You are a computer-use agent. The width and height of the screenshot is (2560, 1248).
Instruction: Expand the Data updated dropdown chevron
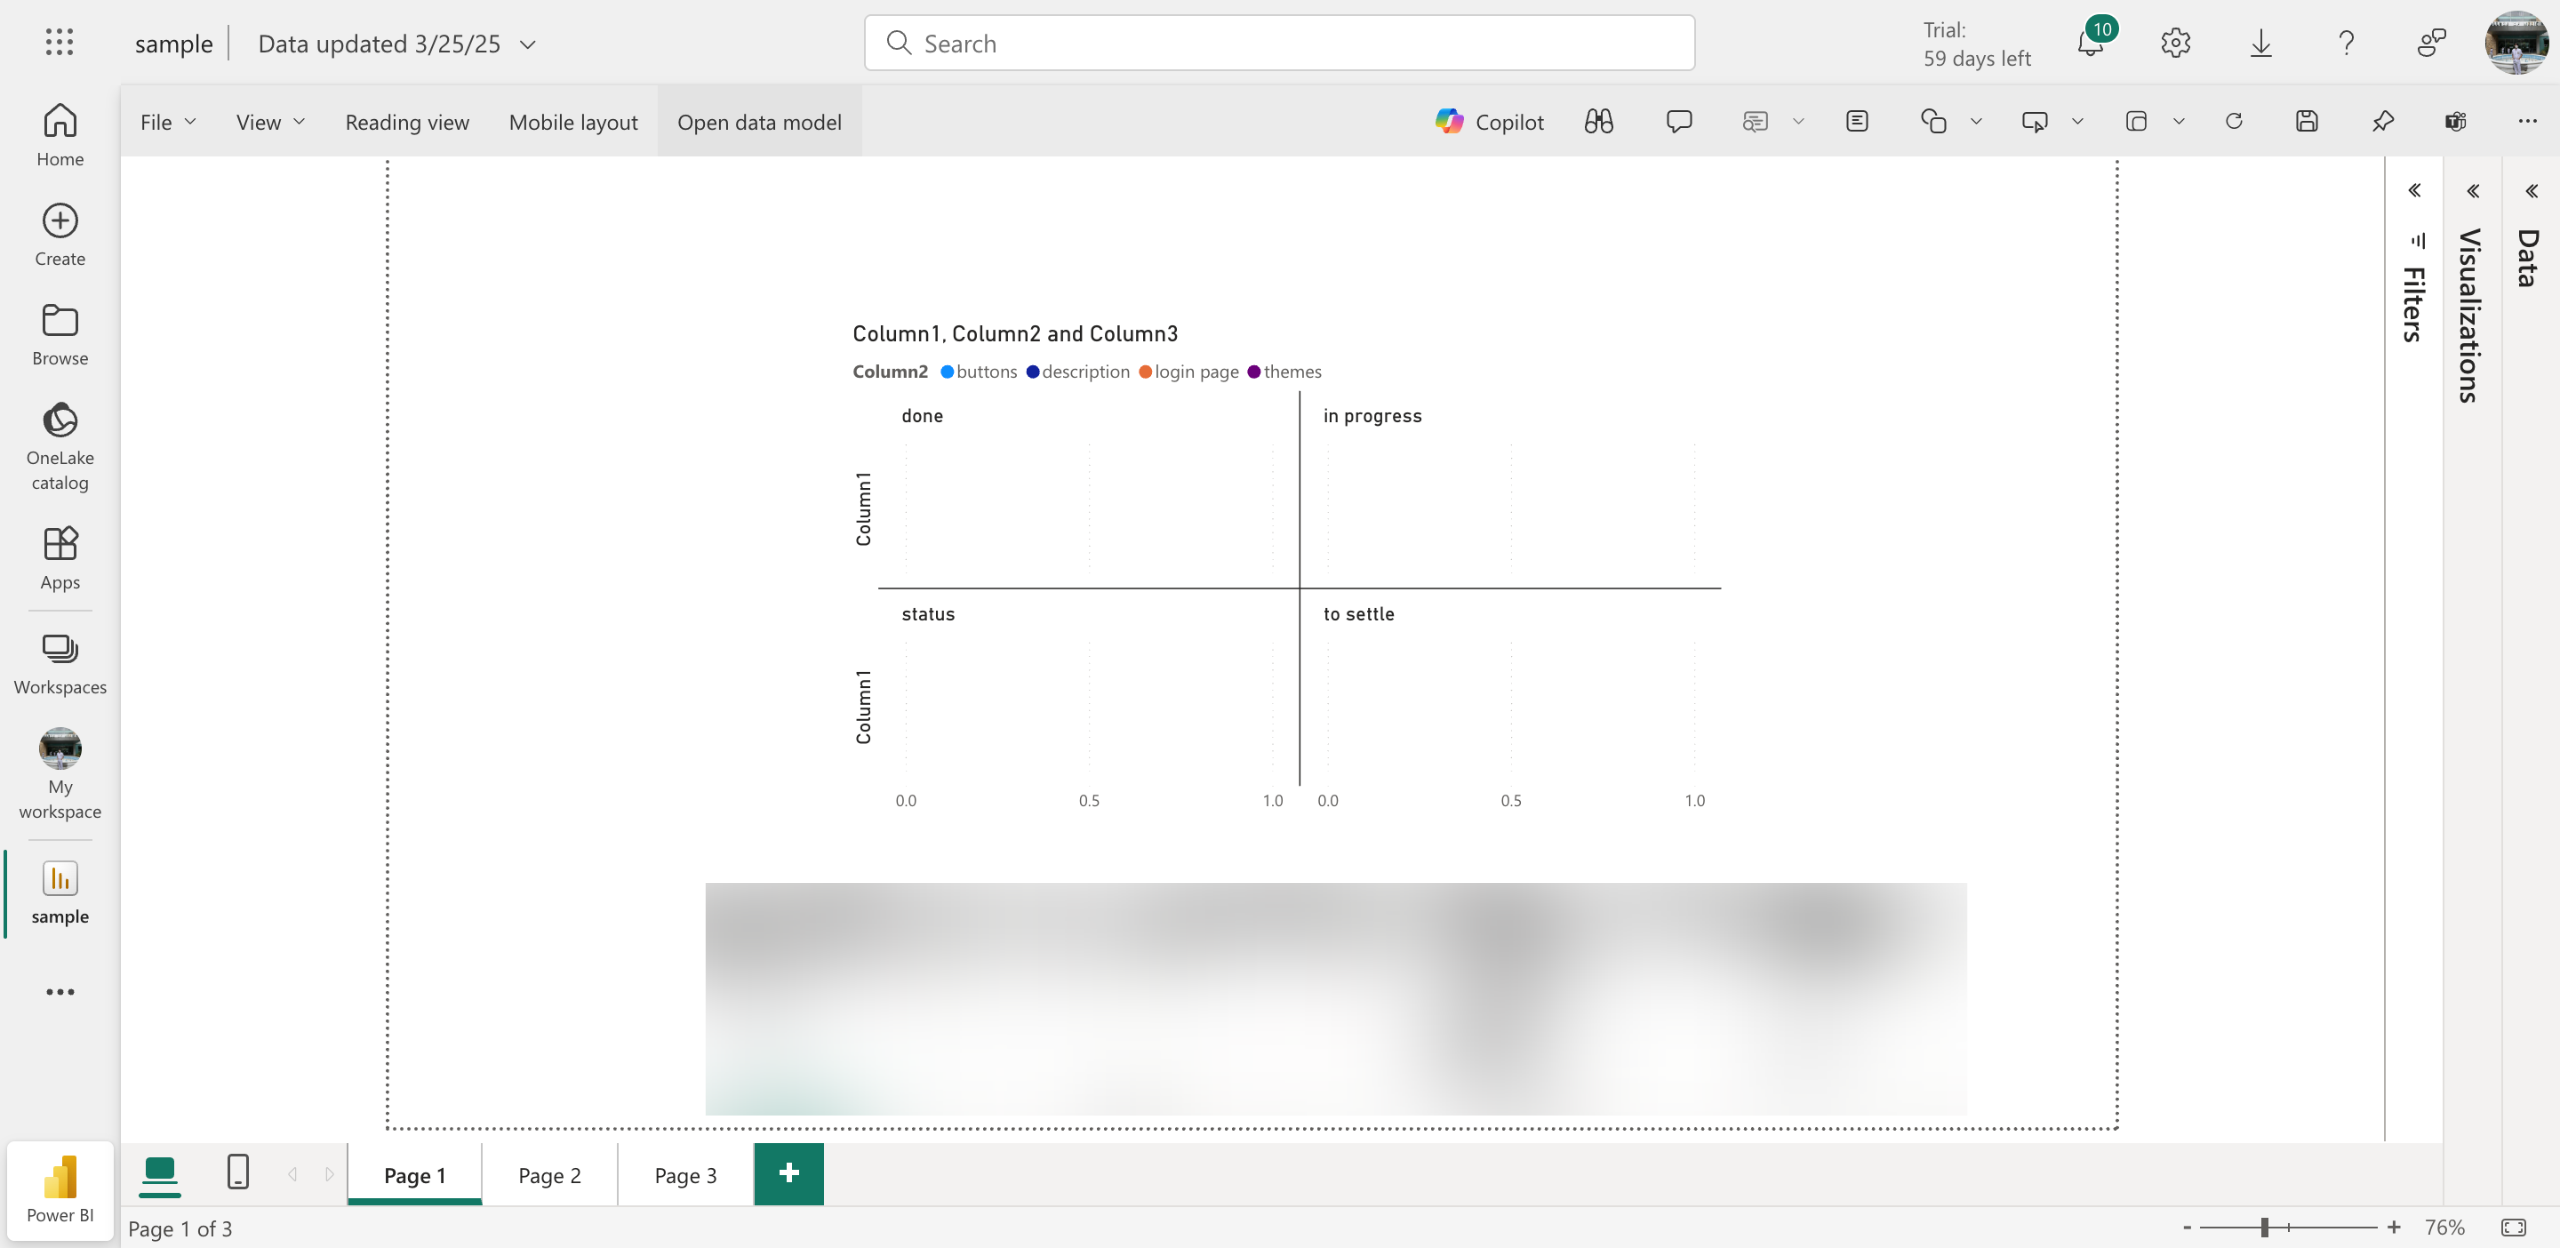[528, 44]
